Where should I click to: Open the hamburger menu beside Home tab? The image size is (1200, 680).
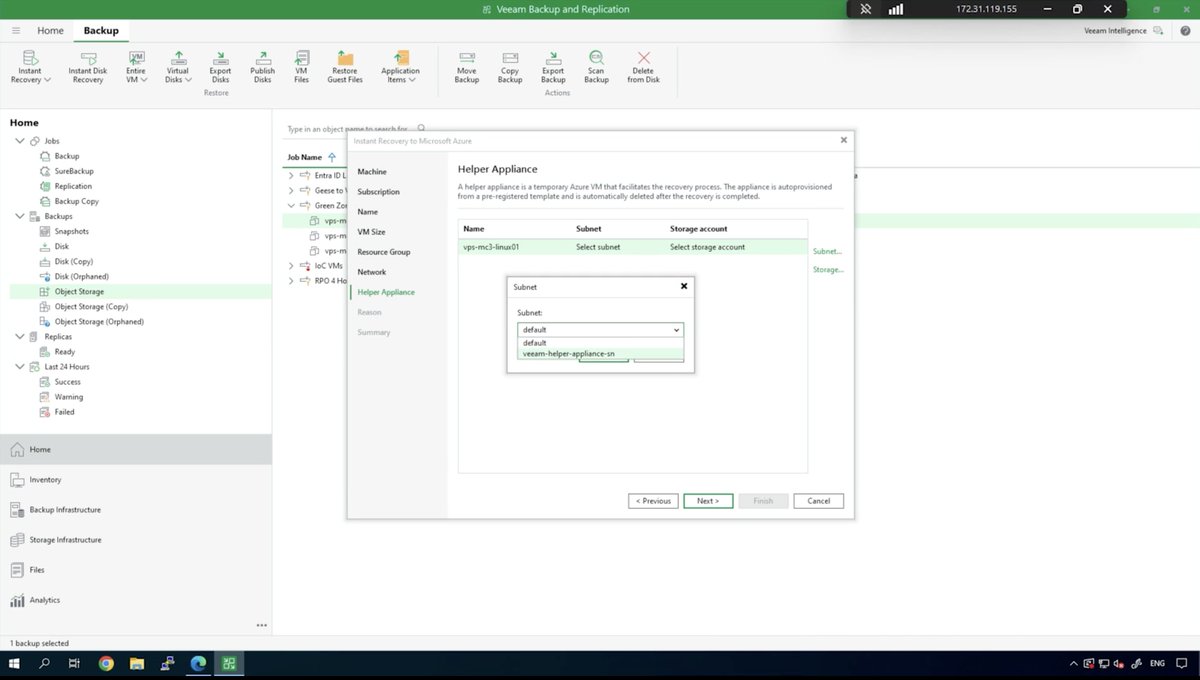[x=16, y=31]
